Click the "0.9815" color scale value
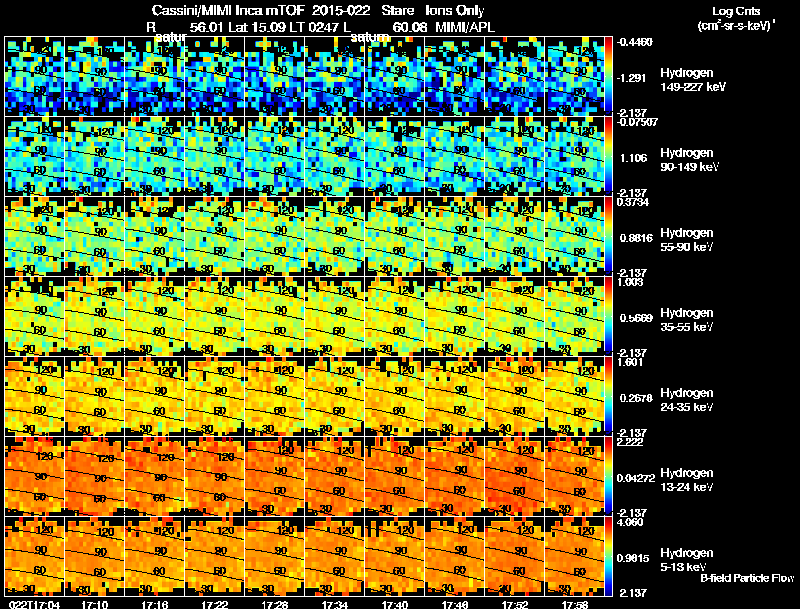The image size is (800, 609). [633, 559]
